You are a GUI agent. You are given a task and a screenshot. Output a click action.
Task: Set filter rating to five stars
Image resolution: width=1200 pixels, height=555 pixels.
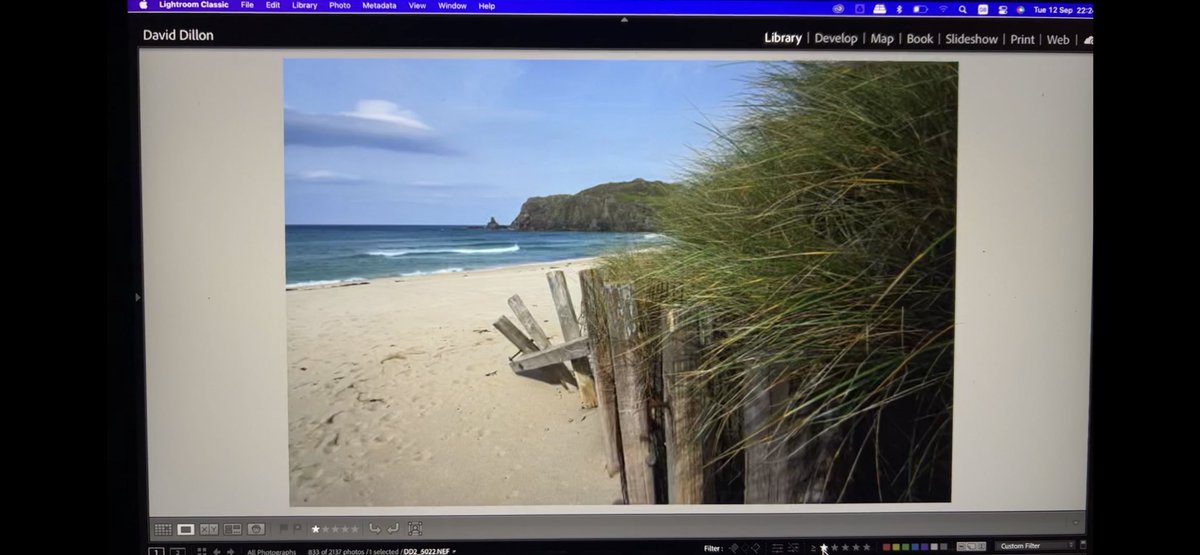867,548
